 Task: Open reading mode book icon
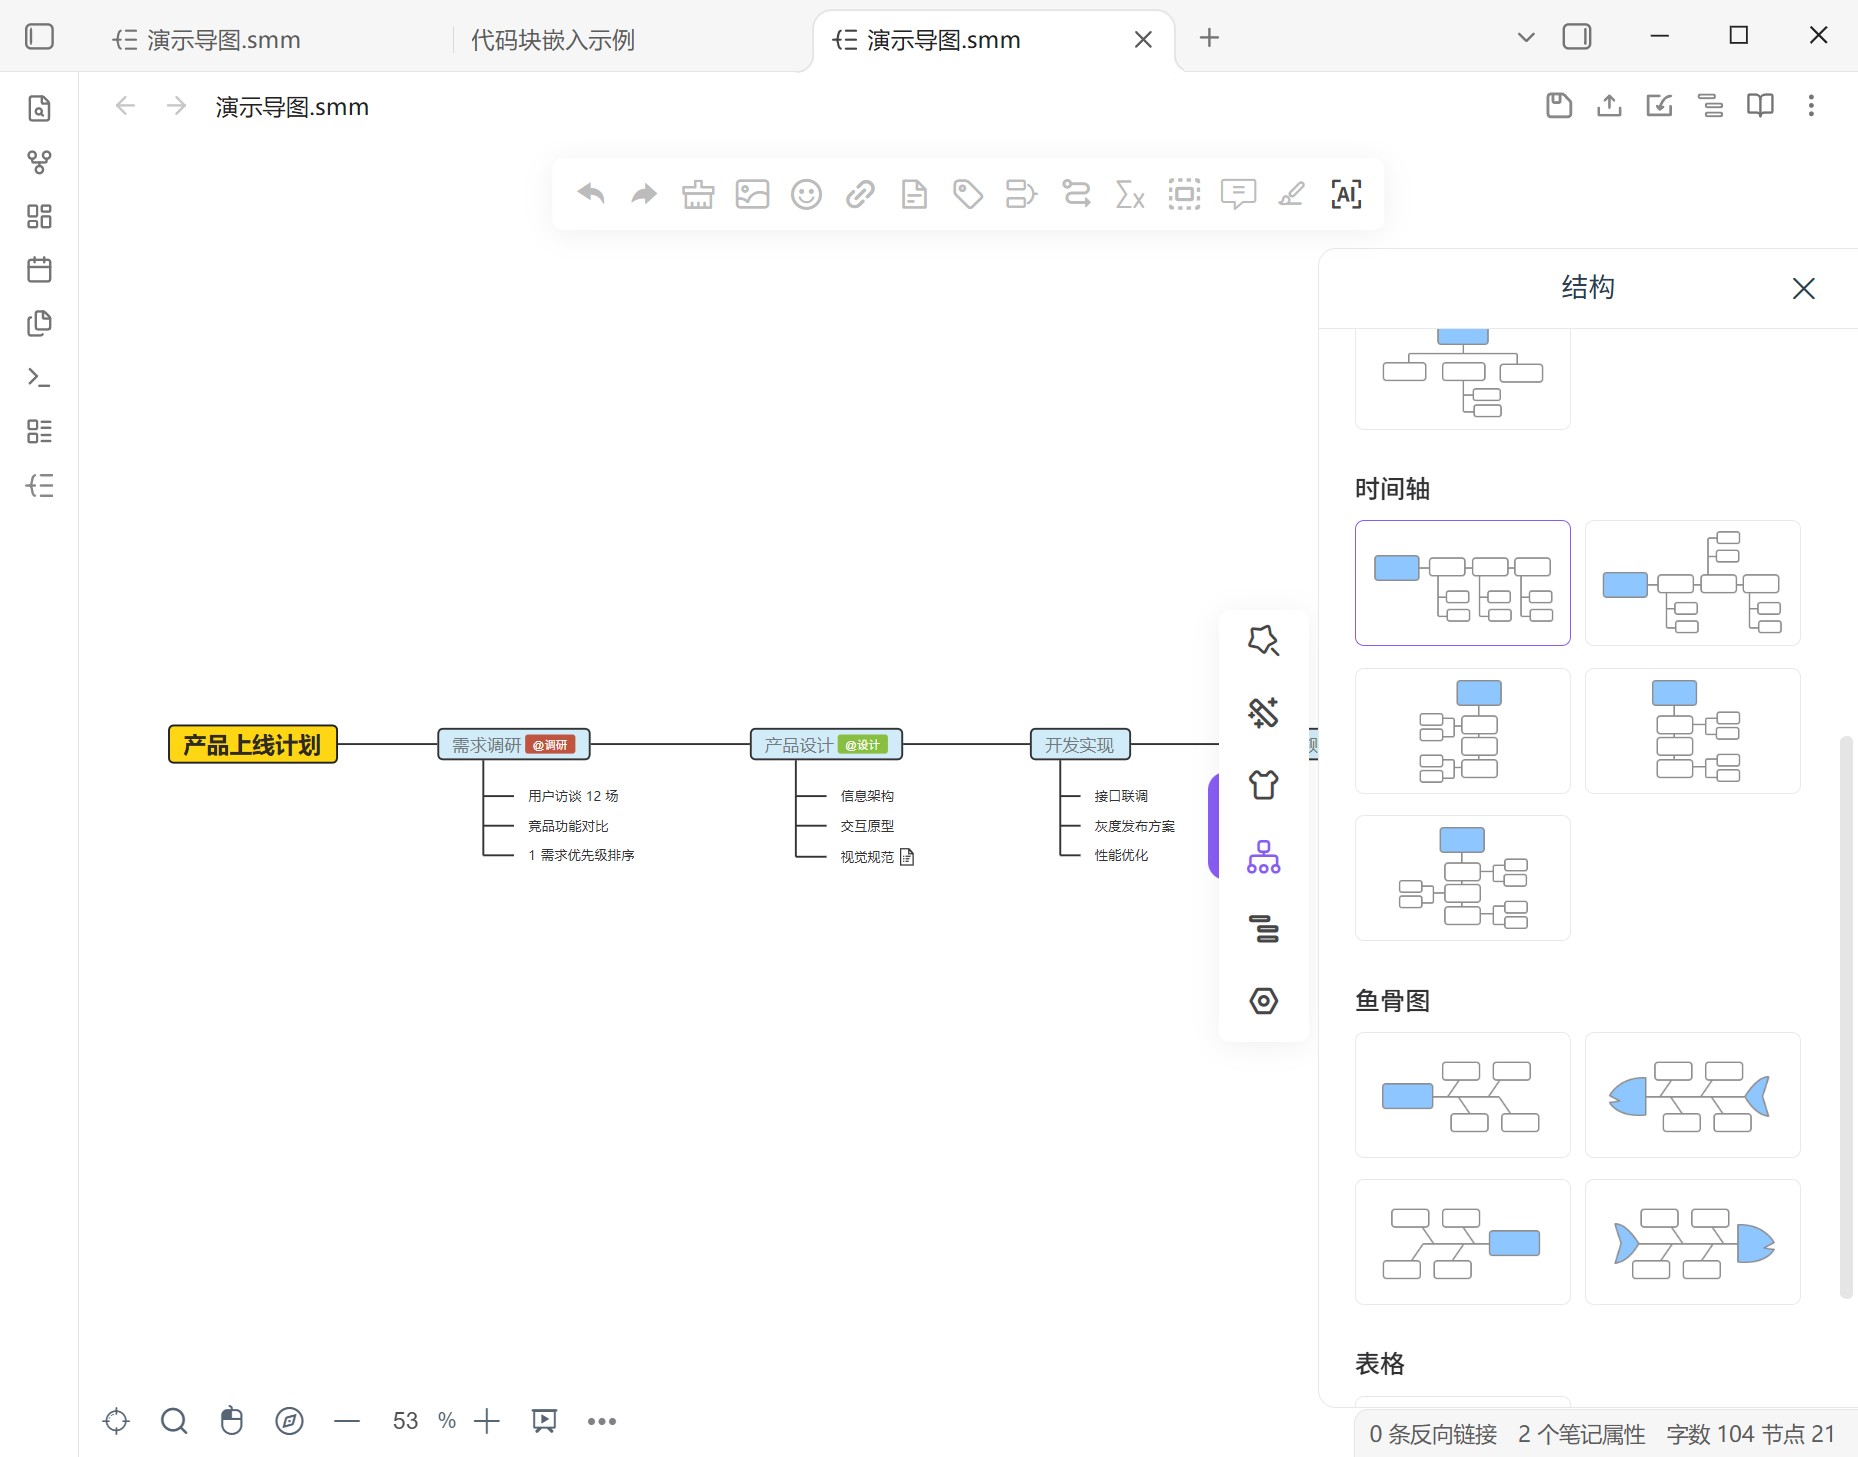(1760, 105)
